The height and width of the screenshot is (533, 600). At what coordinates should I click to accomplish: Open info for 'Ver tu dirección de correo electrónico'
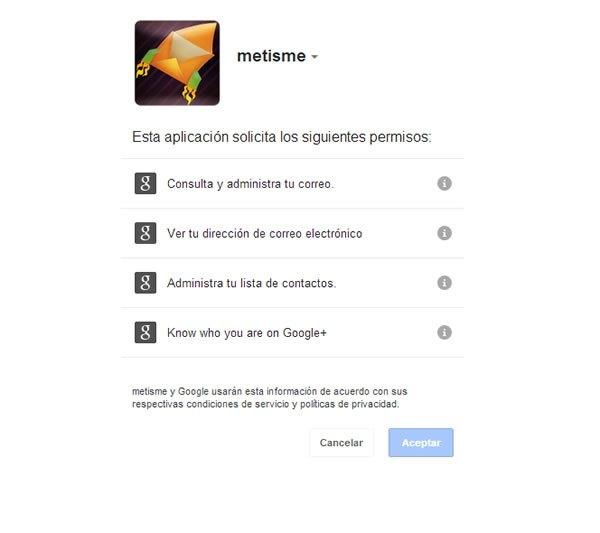(x=444, y=233)
